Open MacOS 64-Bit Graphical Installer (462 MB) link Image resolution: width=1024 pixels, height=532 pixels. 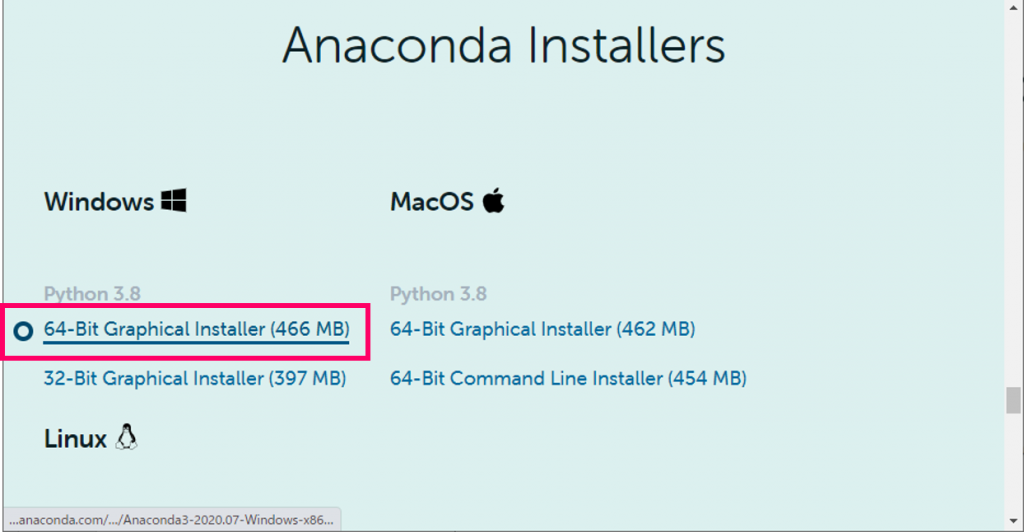tap(542, 329)
